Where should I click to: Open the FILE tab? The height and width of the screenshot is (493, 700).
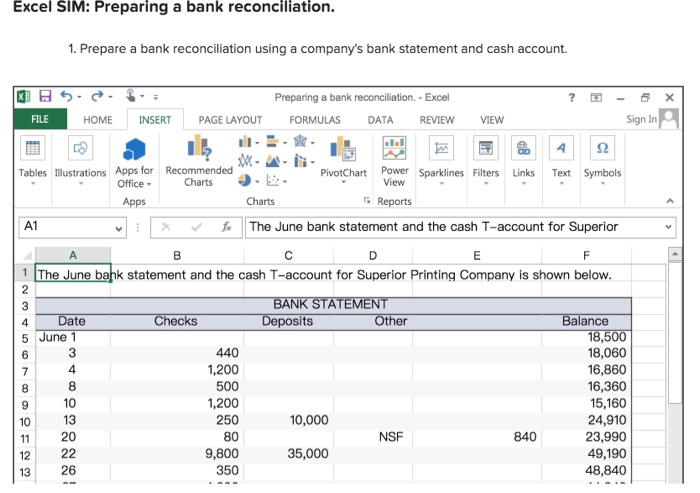click(40, 119)
